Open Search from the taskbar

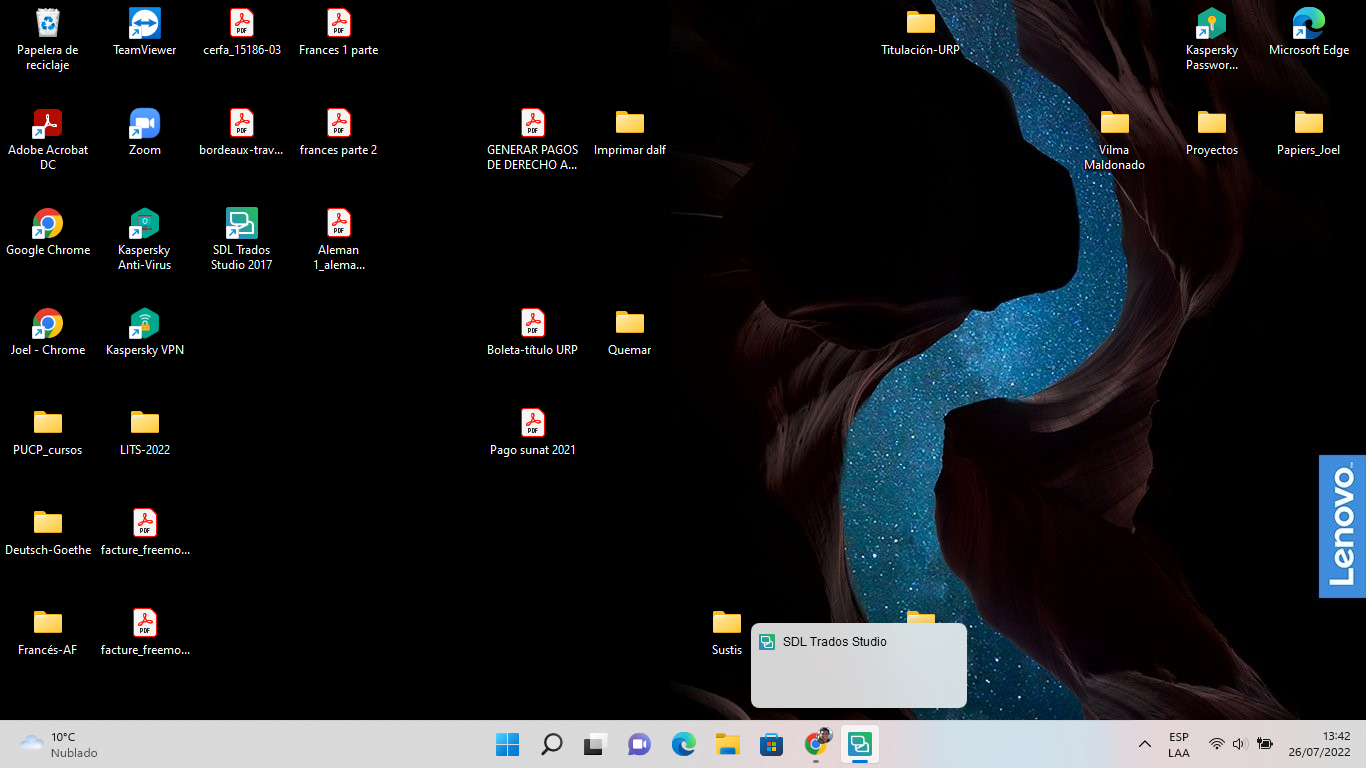[x=551, y=744]
